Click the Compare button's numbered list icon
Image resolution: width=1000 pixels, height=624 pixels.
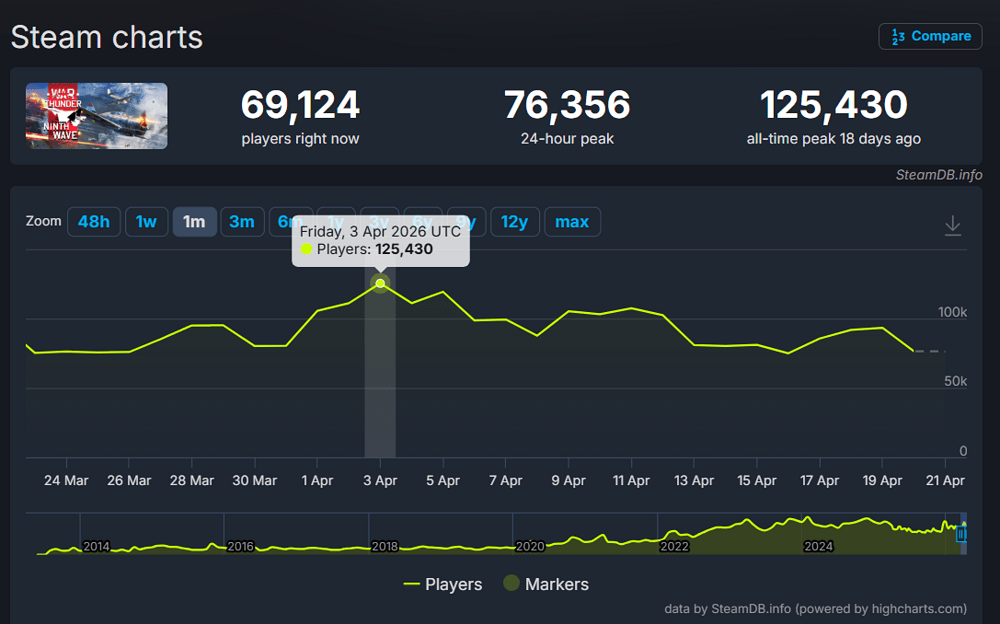898,37
